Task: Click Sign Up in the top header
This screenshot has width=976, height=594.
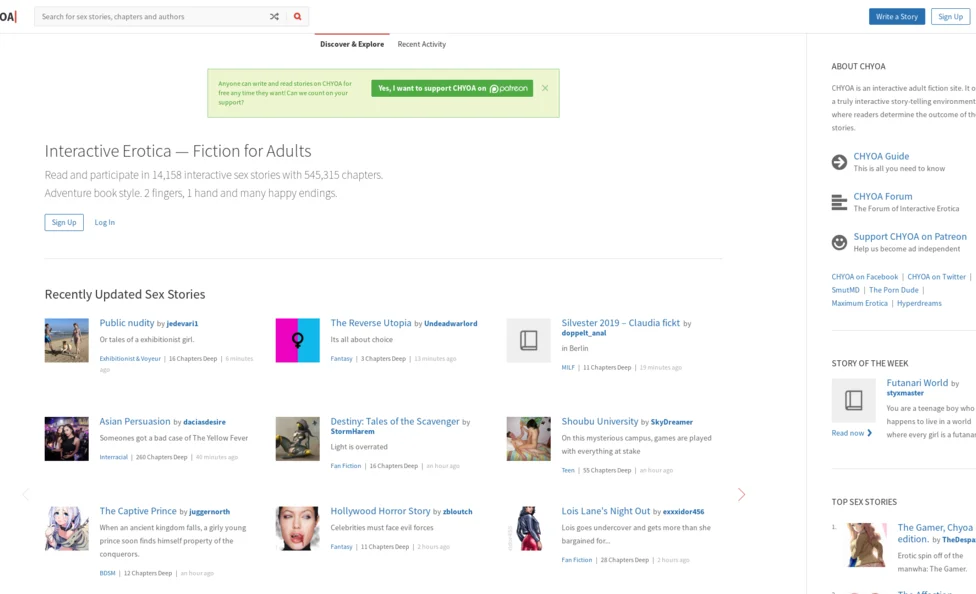Action: [x=950, y=17]
